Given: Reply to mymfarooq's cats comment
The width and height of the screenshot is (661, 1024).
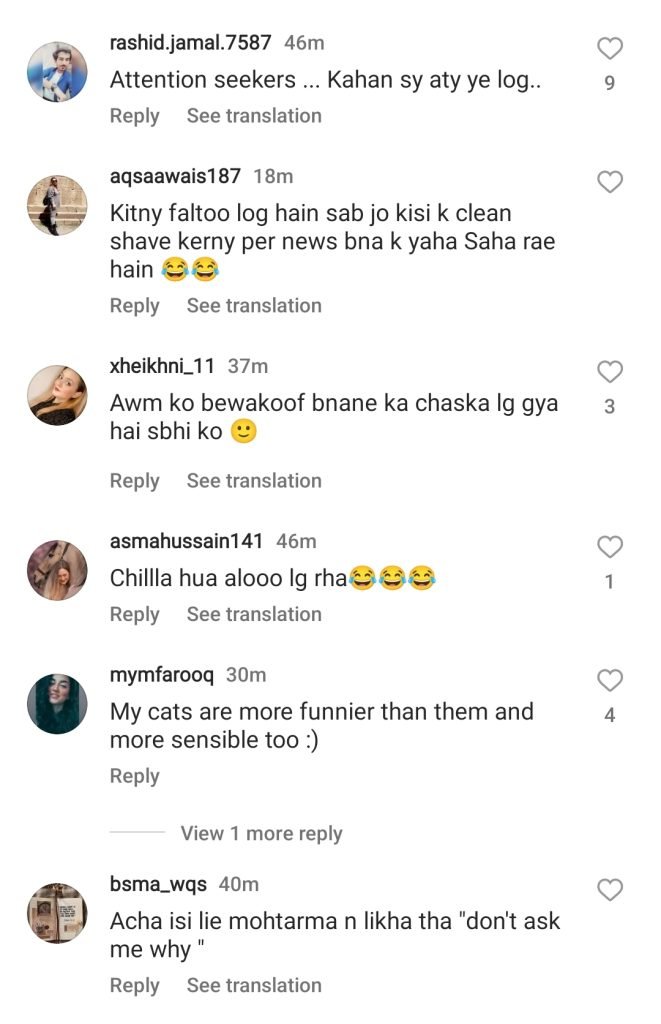Looking at the screenshot, I should pyautogui.click(x=134, y=776).
